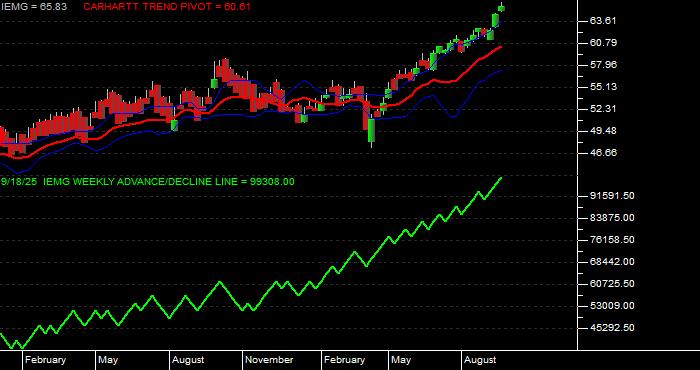Click the 57.96 price axis value

(604, 65)
